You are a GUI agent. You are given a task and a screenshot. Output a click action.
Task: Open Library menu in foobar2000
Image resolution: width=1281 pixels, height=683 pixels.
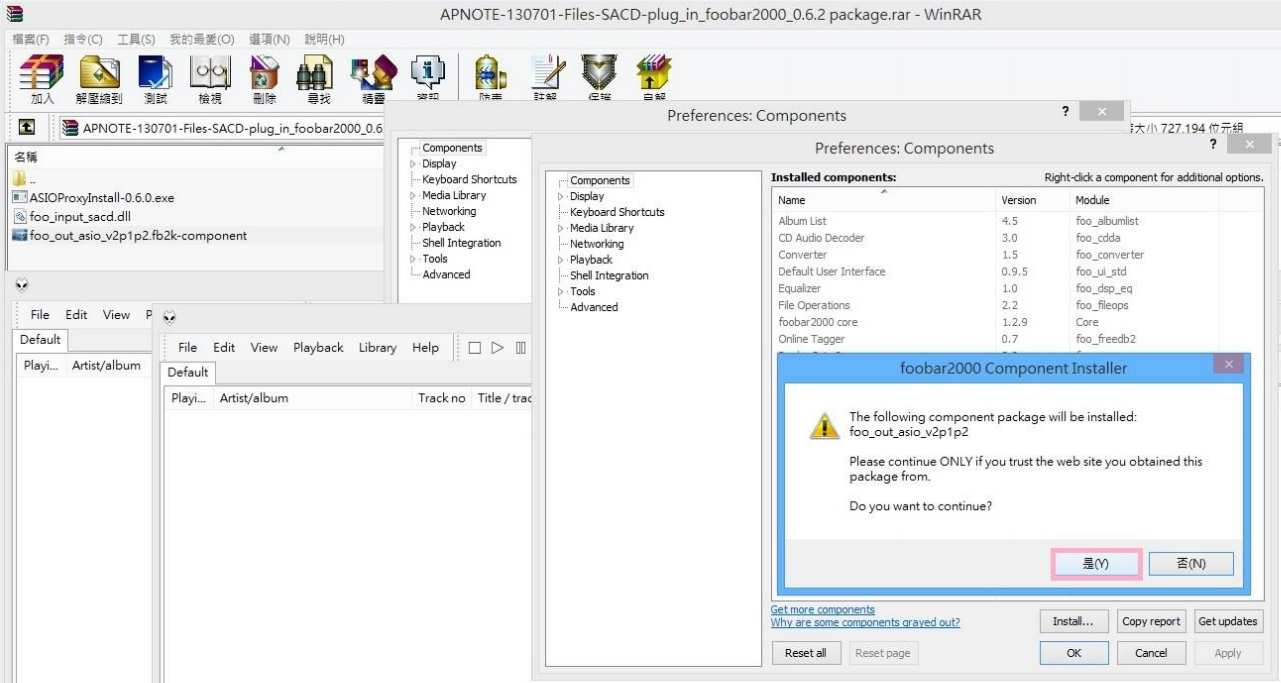[x=377, y=348]
